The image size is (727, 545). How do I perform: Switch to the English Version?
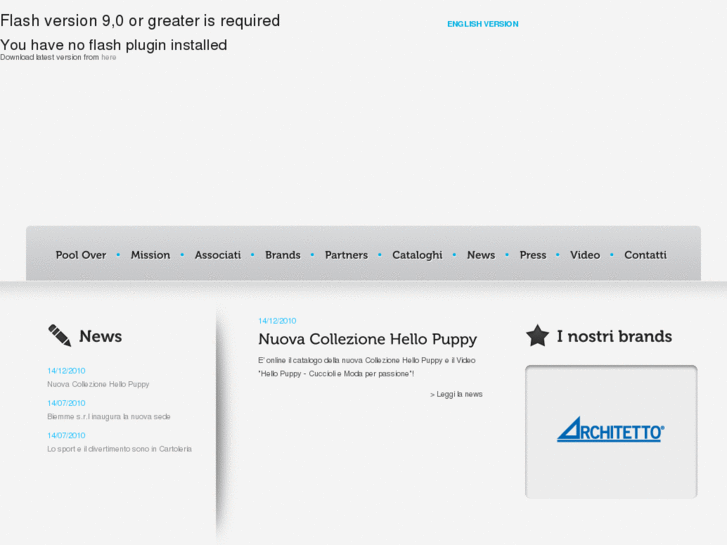pyautogui.click(x=482, y=24)
